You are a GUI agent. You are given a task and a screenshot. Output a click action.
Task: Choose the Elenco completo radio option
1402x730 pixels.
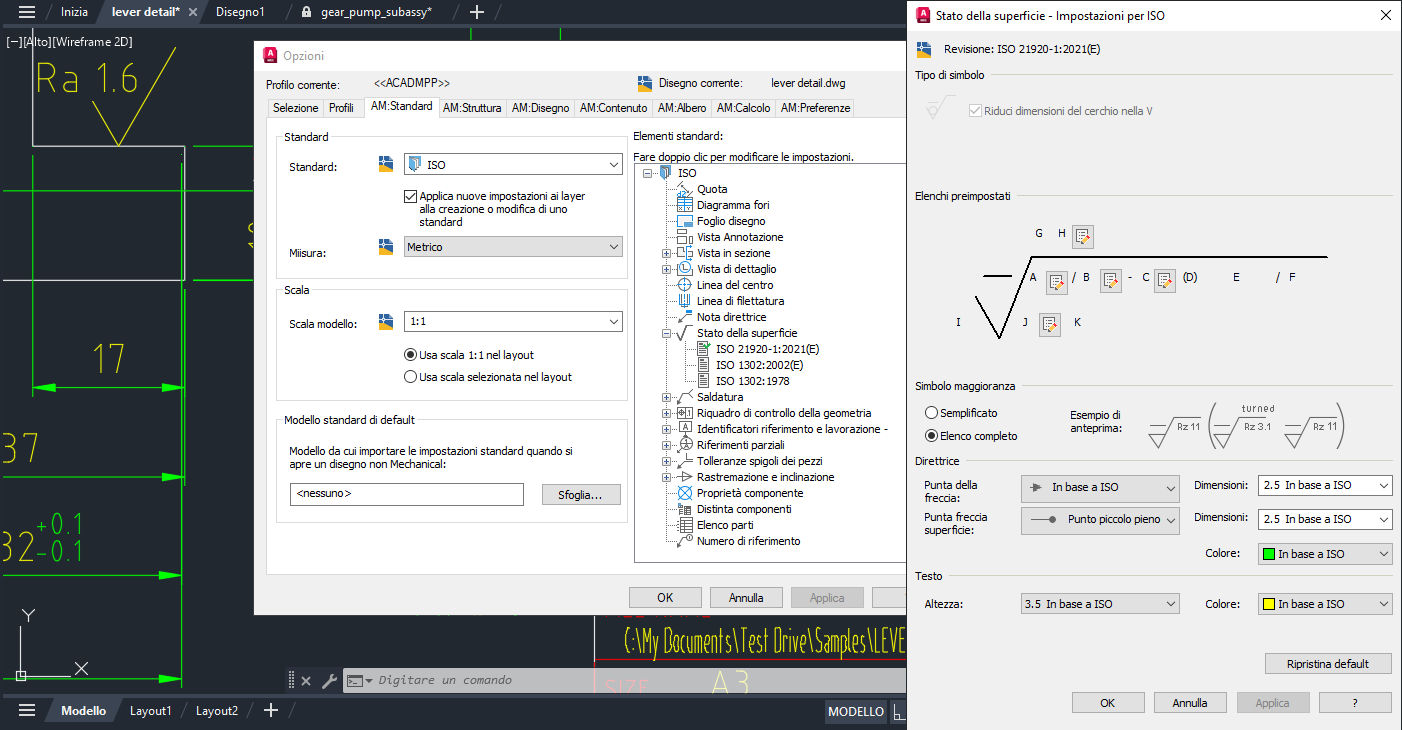932,435
